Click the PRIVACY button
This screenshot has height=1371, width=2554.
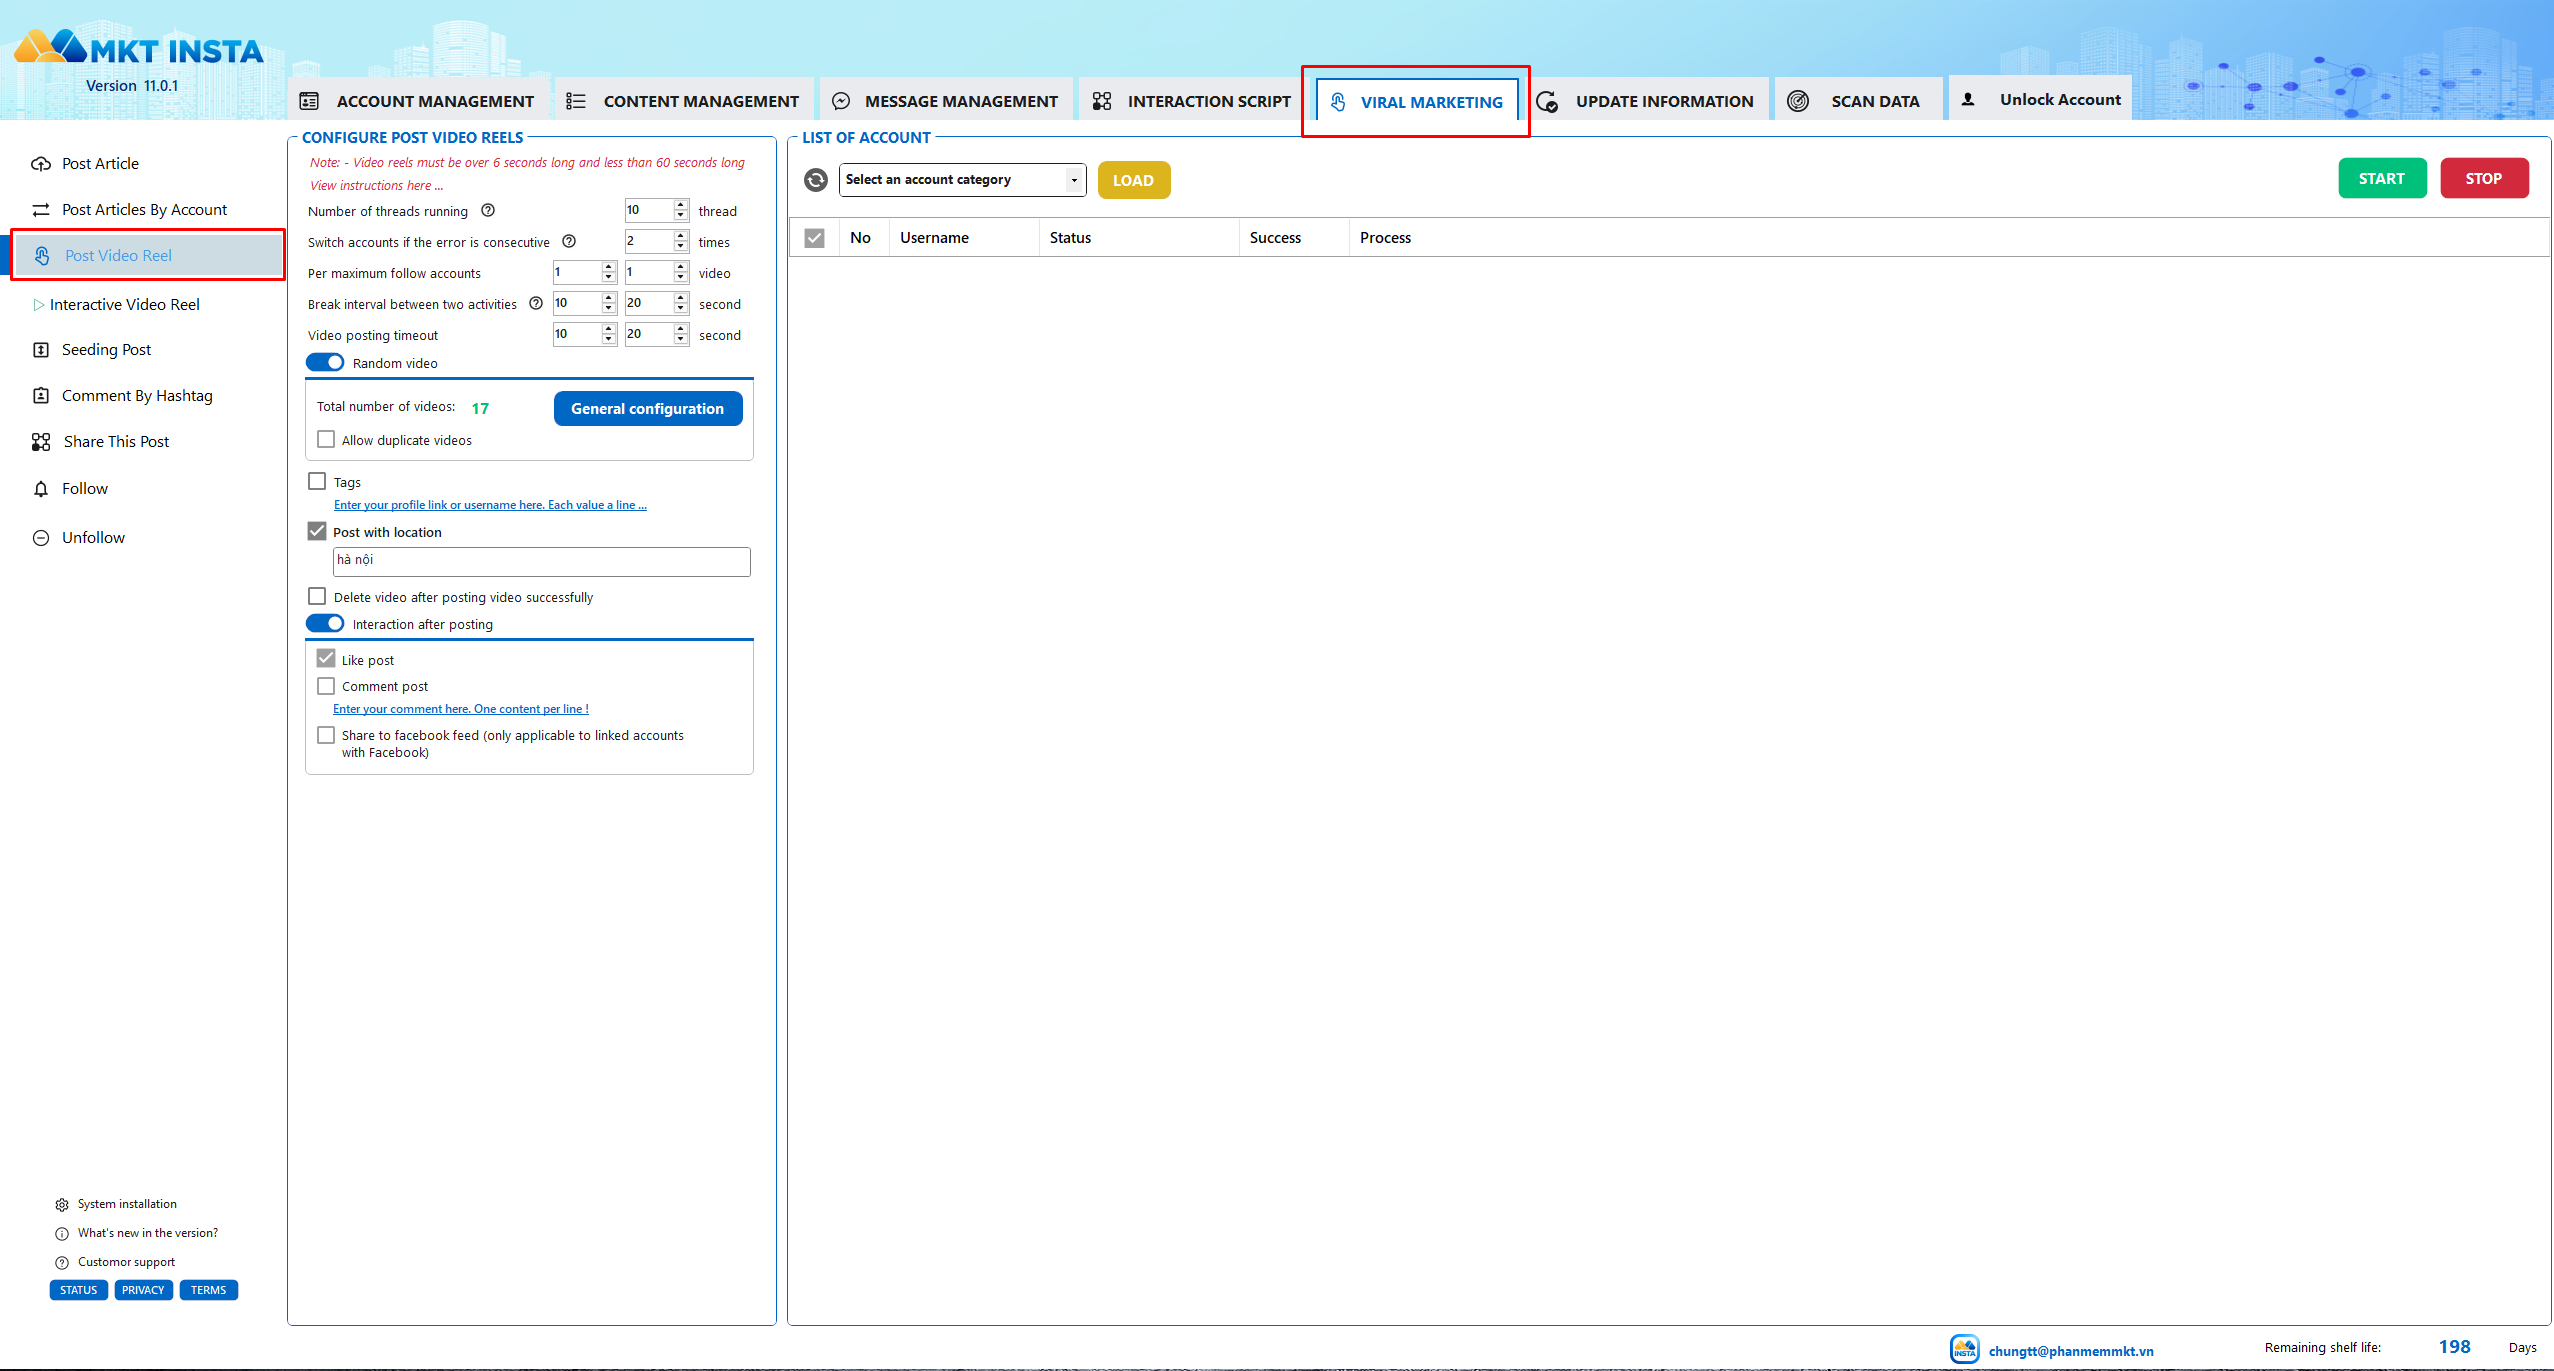pos(143,1290)
